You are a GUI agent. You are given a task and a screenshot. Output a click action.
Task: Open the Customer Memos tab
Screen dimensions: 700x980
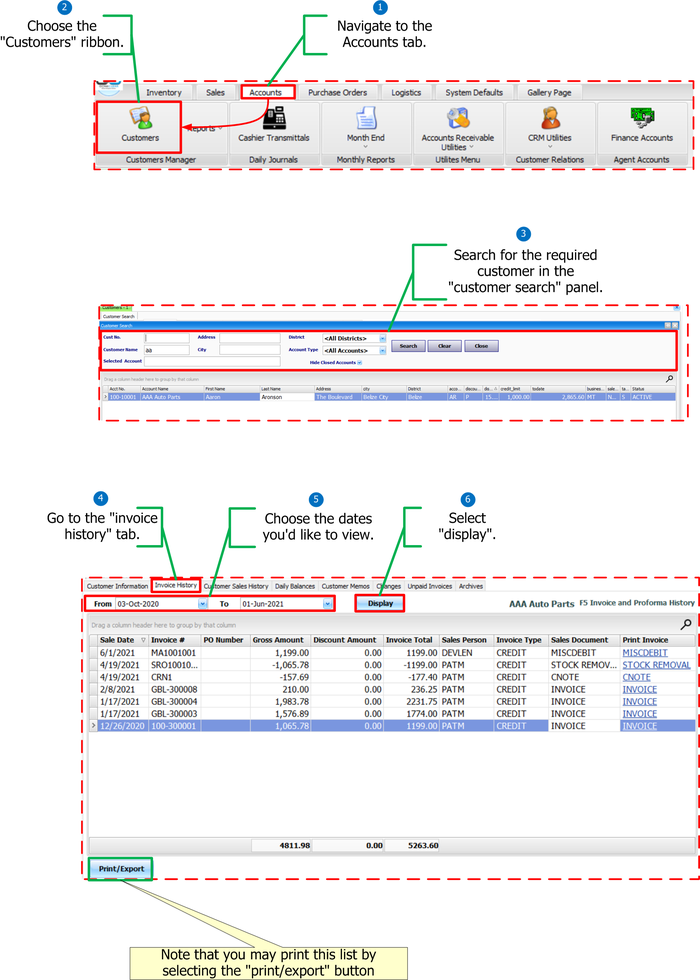(346, 586)
